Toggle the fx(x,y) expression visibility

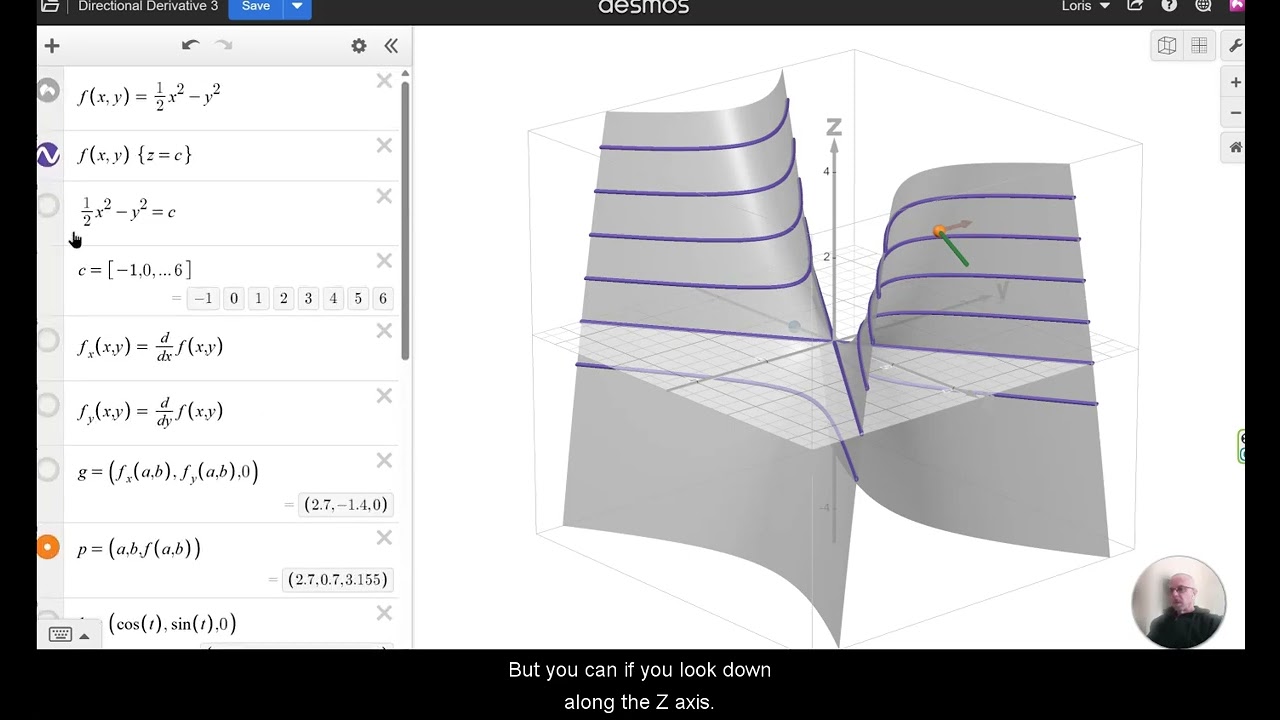tap(48, 340)
